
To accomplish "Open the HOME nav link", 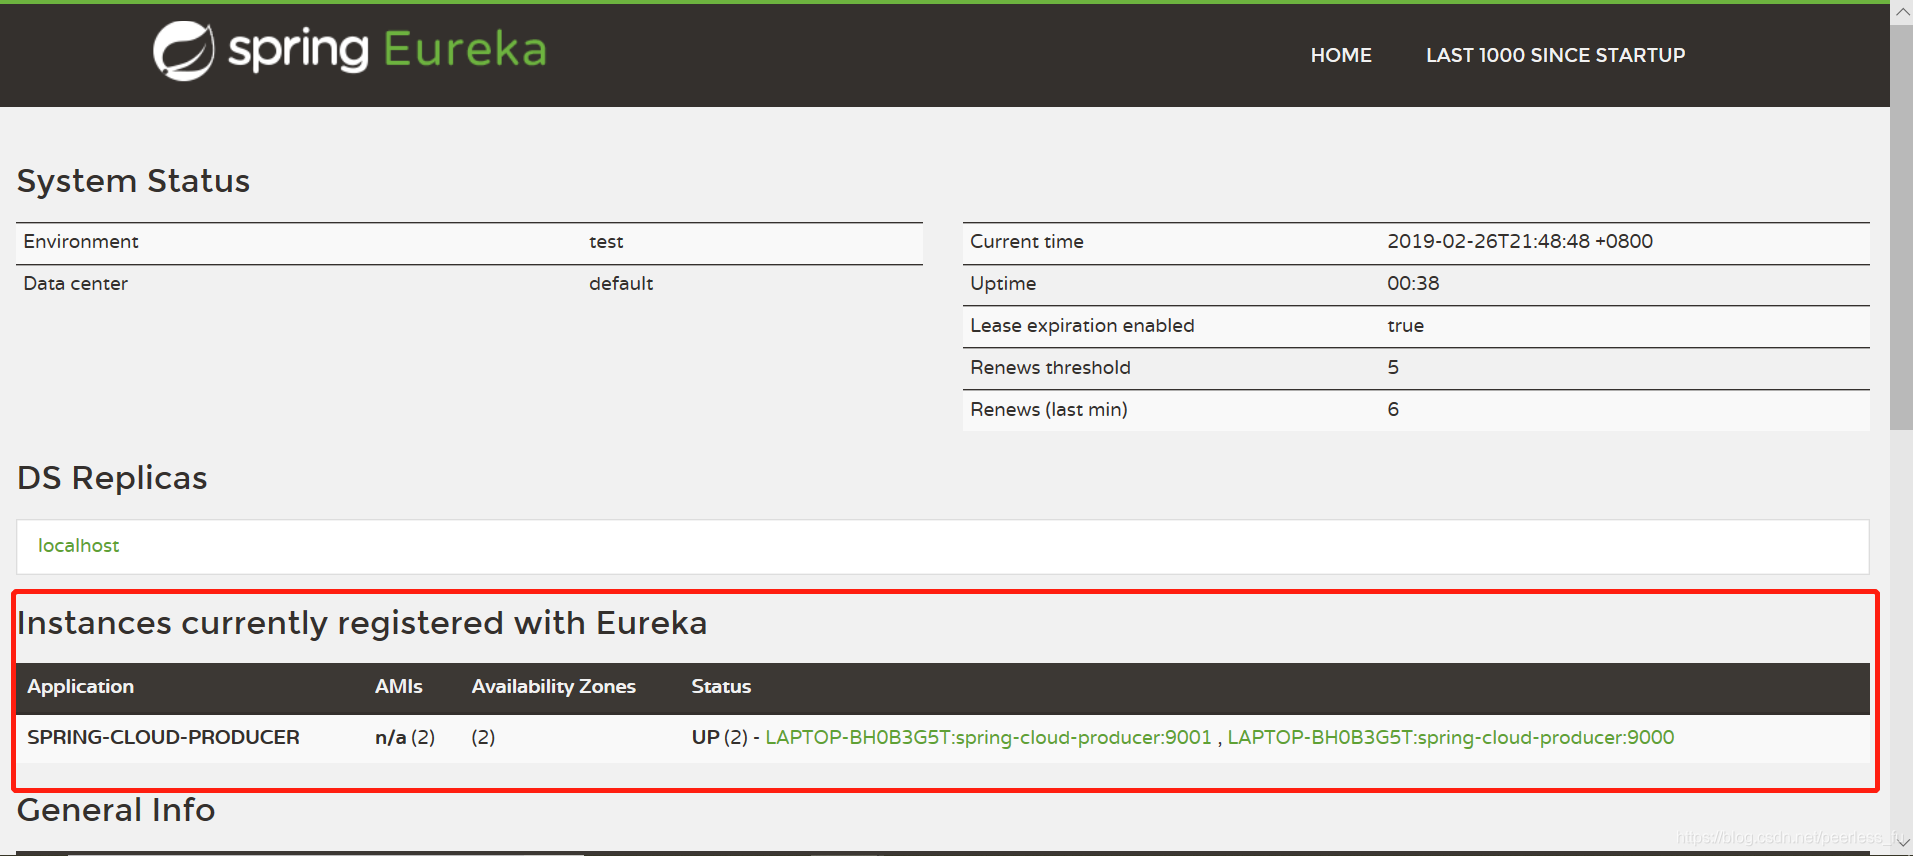I will point(1341,55).
